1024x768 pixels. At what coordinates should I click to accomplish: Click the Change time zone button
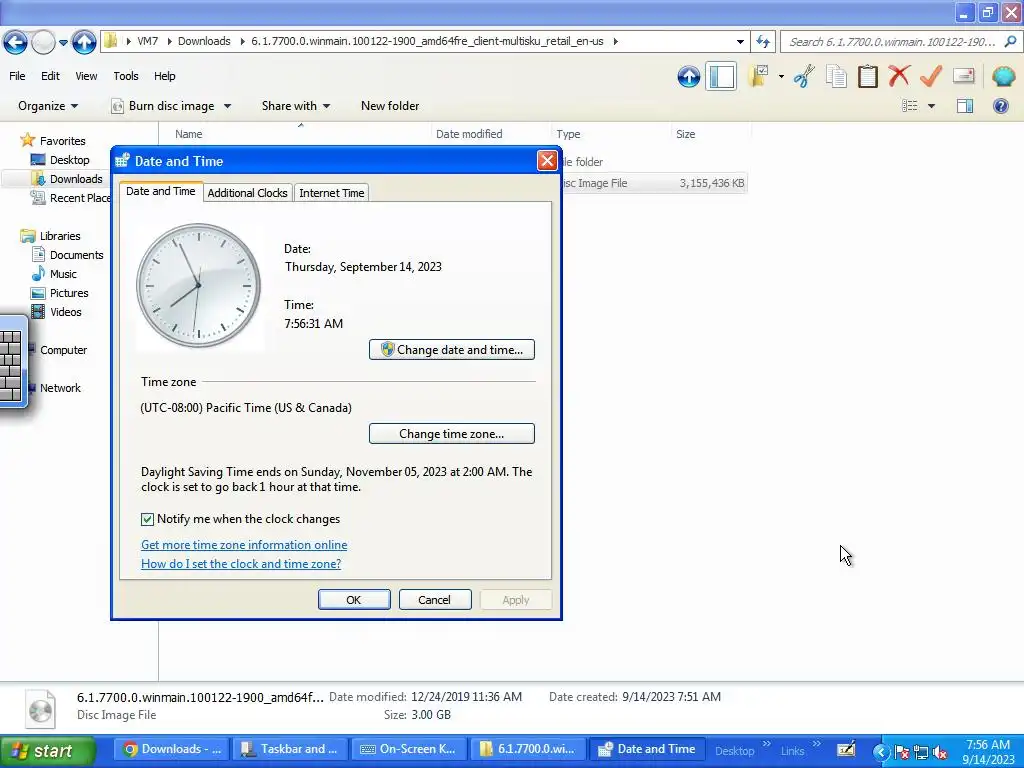coord(452,434)
